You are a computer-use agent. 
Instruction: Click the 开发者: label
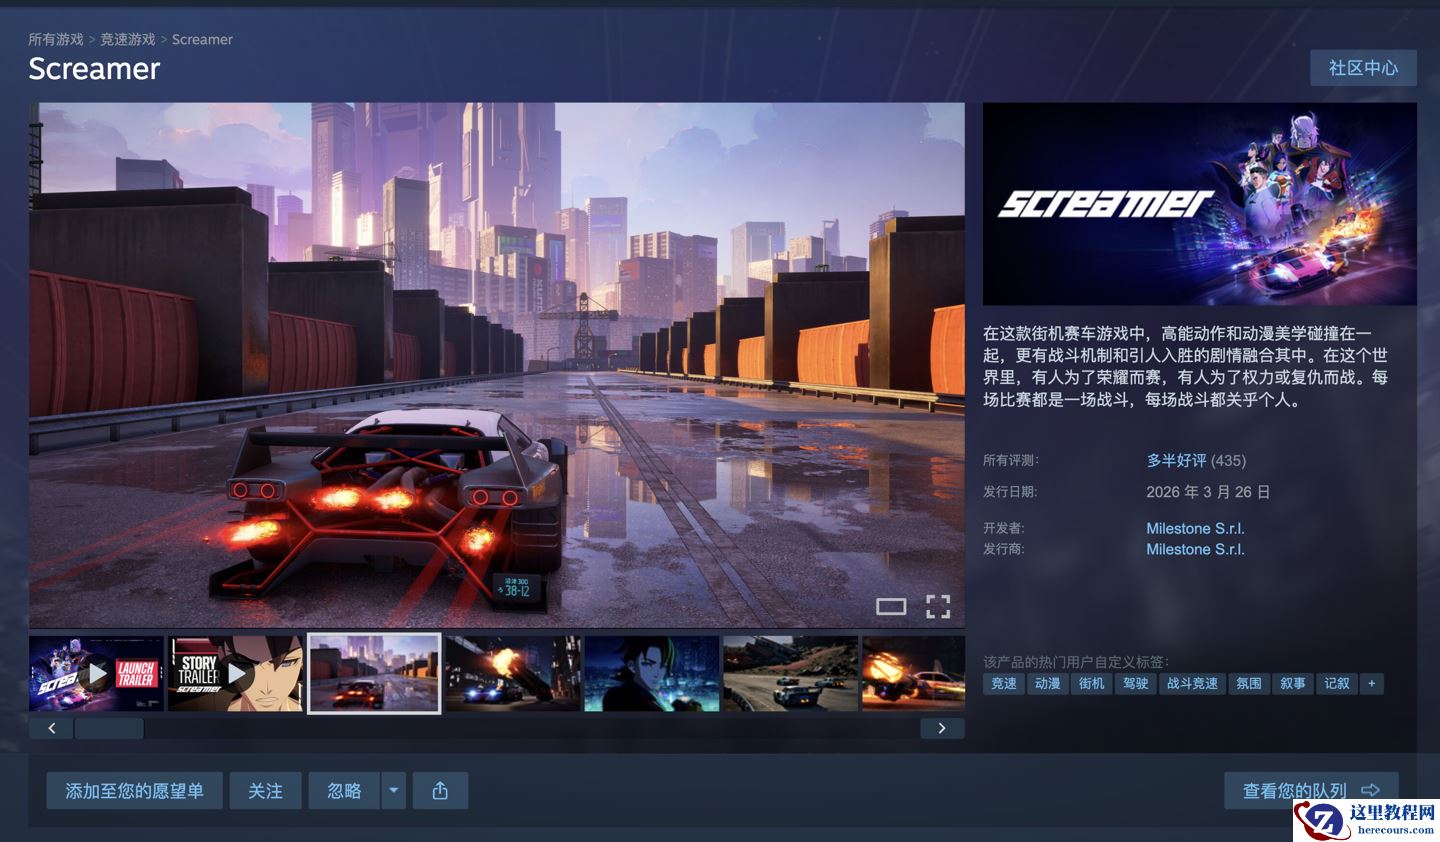point(1004,528)
